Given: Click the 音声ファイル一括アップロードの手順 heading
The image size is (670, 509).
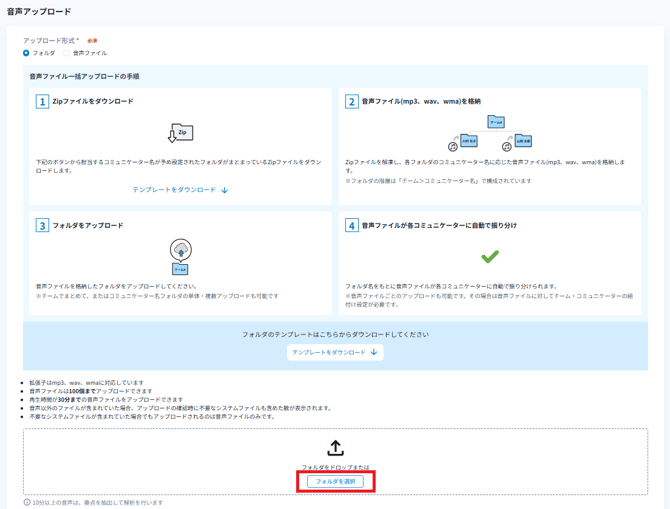Looking at the screenshot, I should point(84,76).
